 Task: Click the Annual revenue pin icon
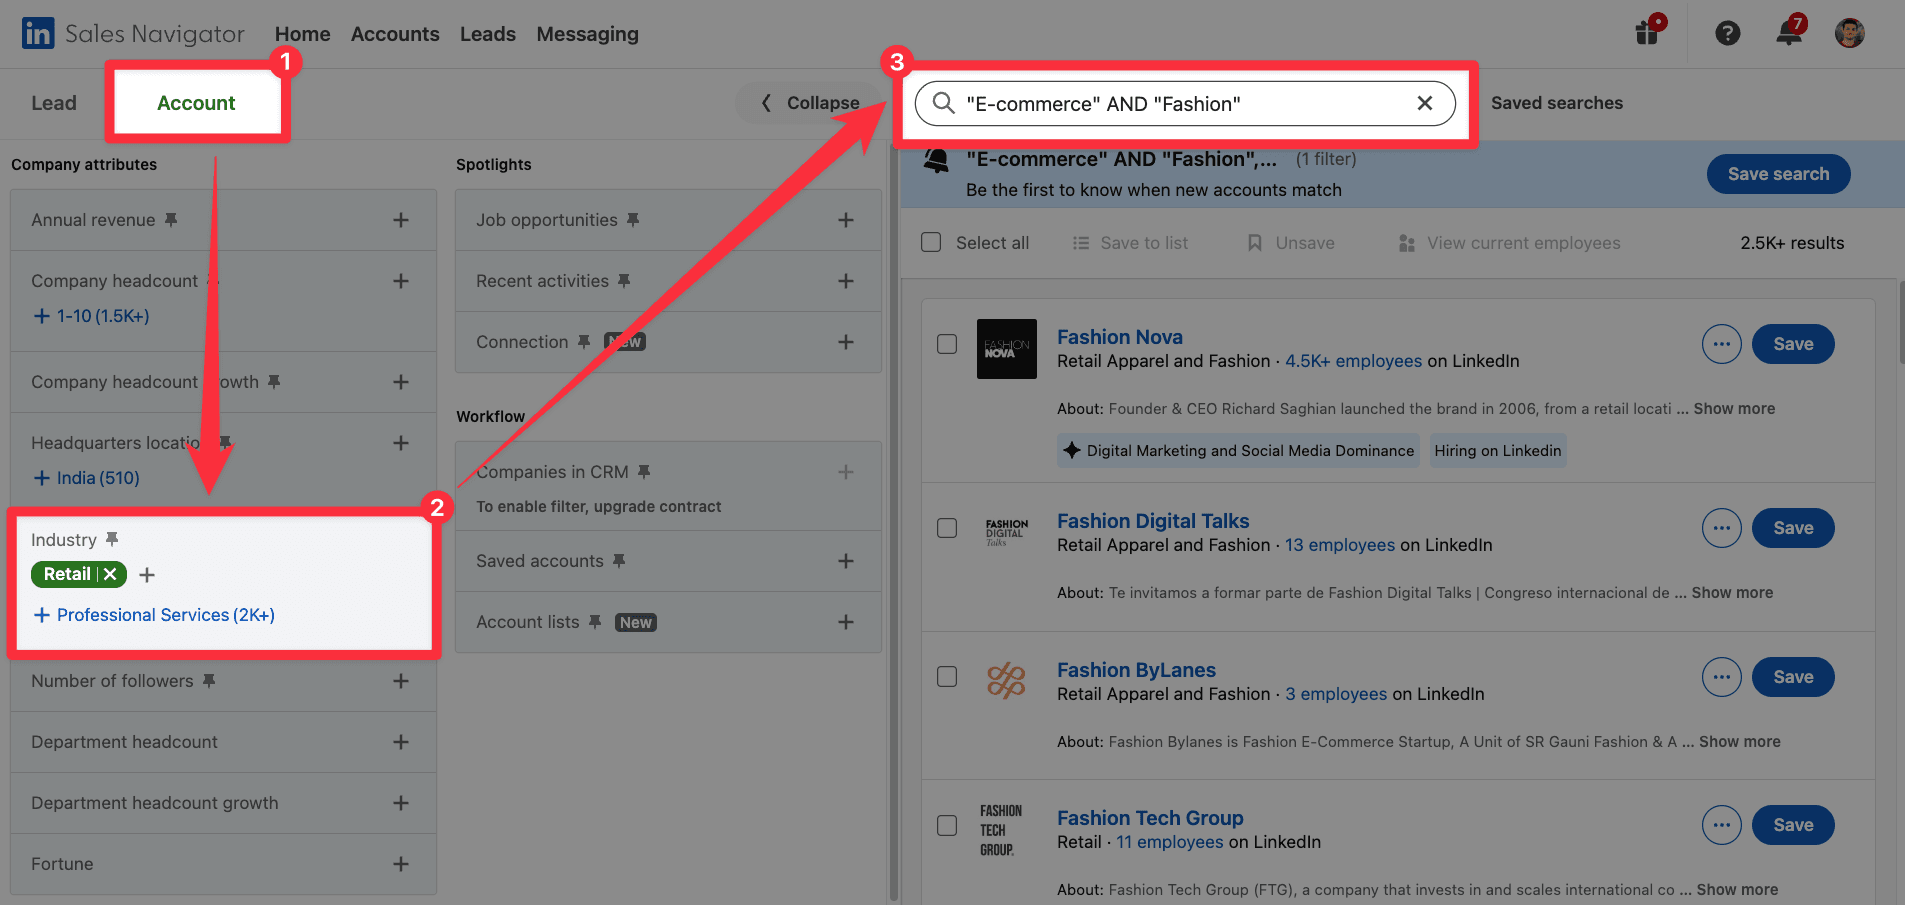(171, 219)
